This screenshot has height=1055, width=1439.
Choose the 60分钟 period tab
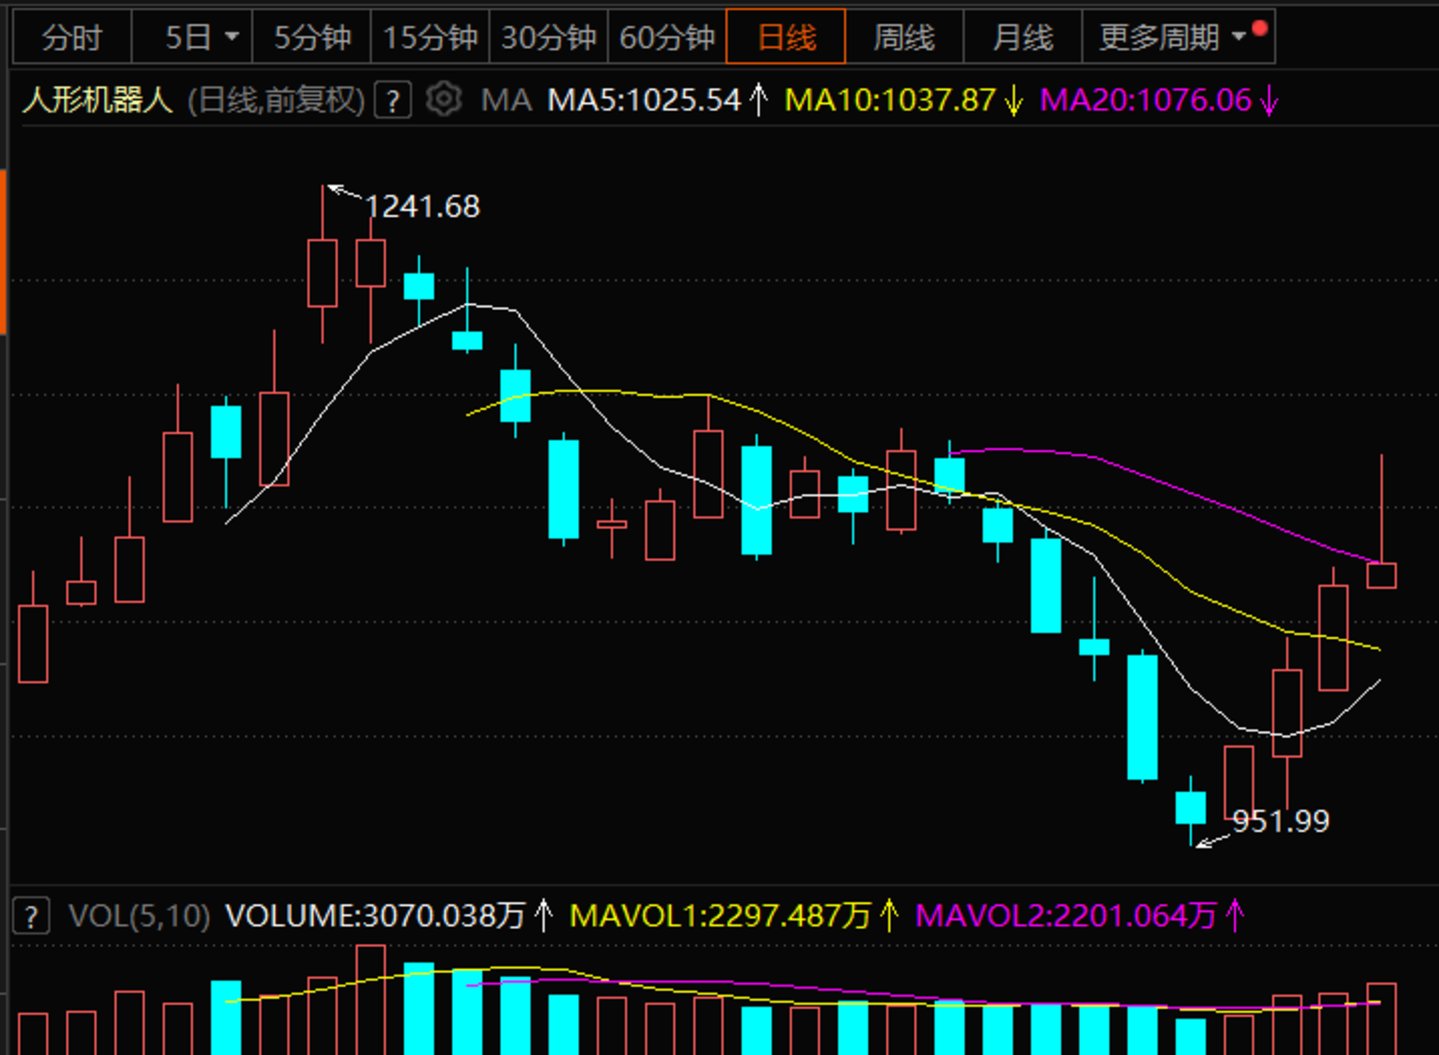click(667, 37)
